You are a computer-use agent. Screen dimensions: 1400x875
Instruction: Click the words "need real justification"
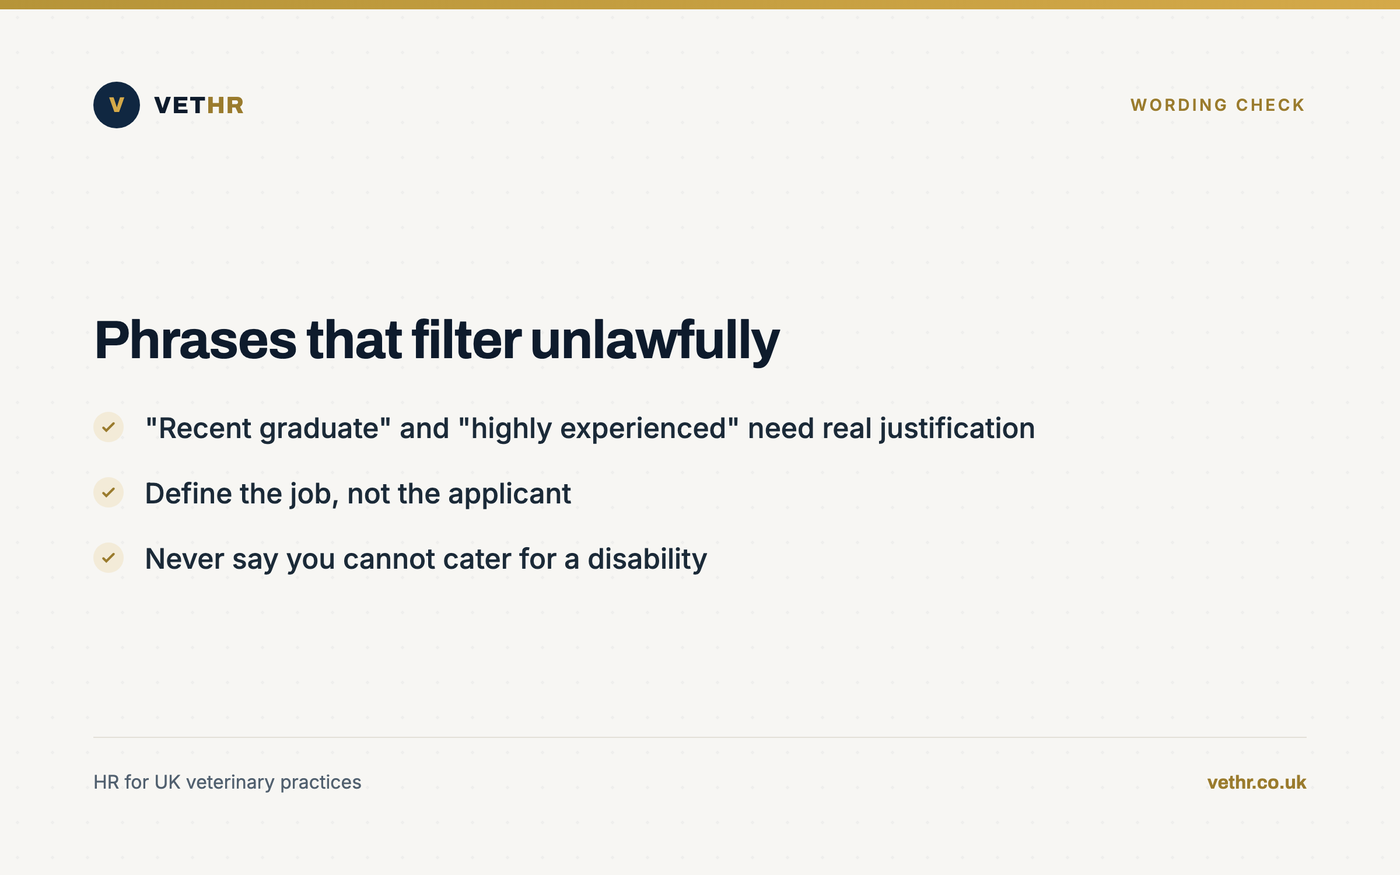click(x=891, y=428)
